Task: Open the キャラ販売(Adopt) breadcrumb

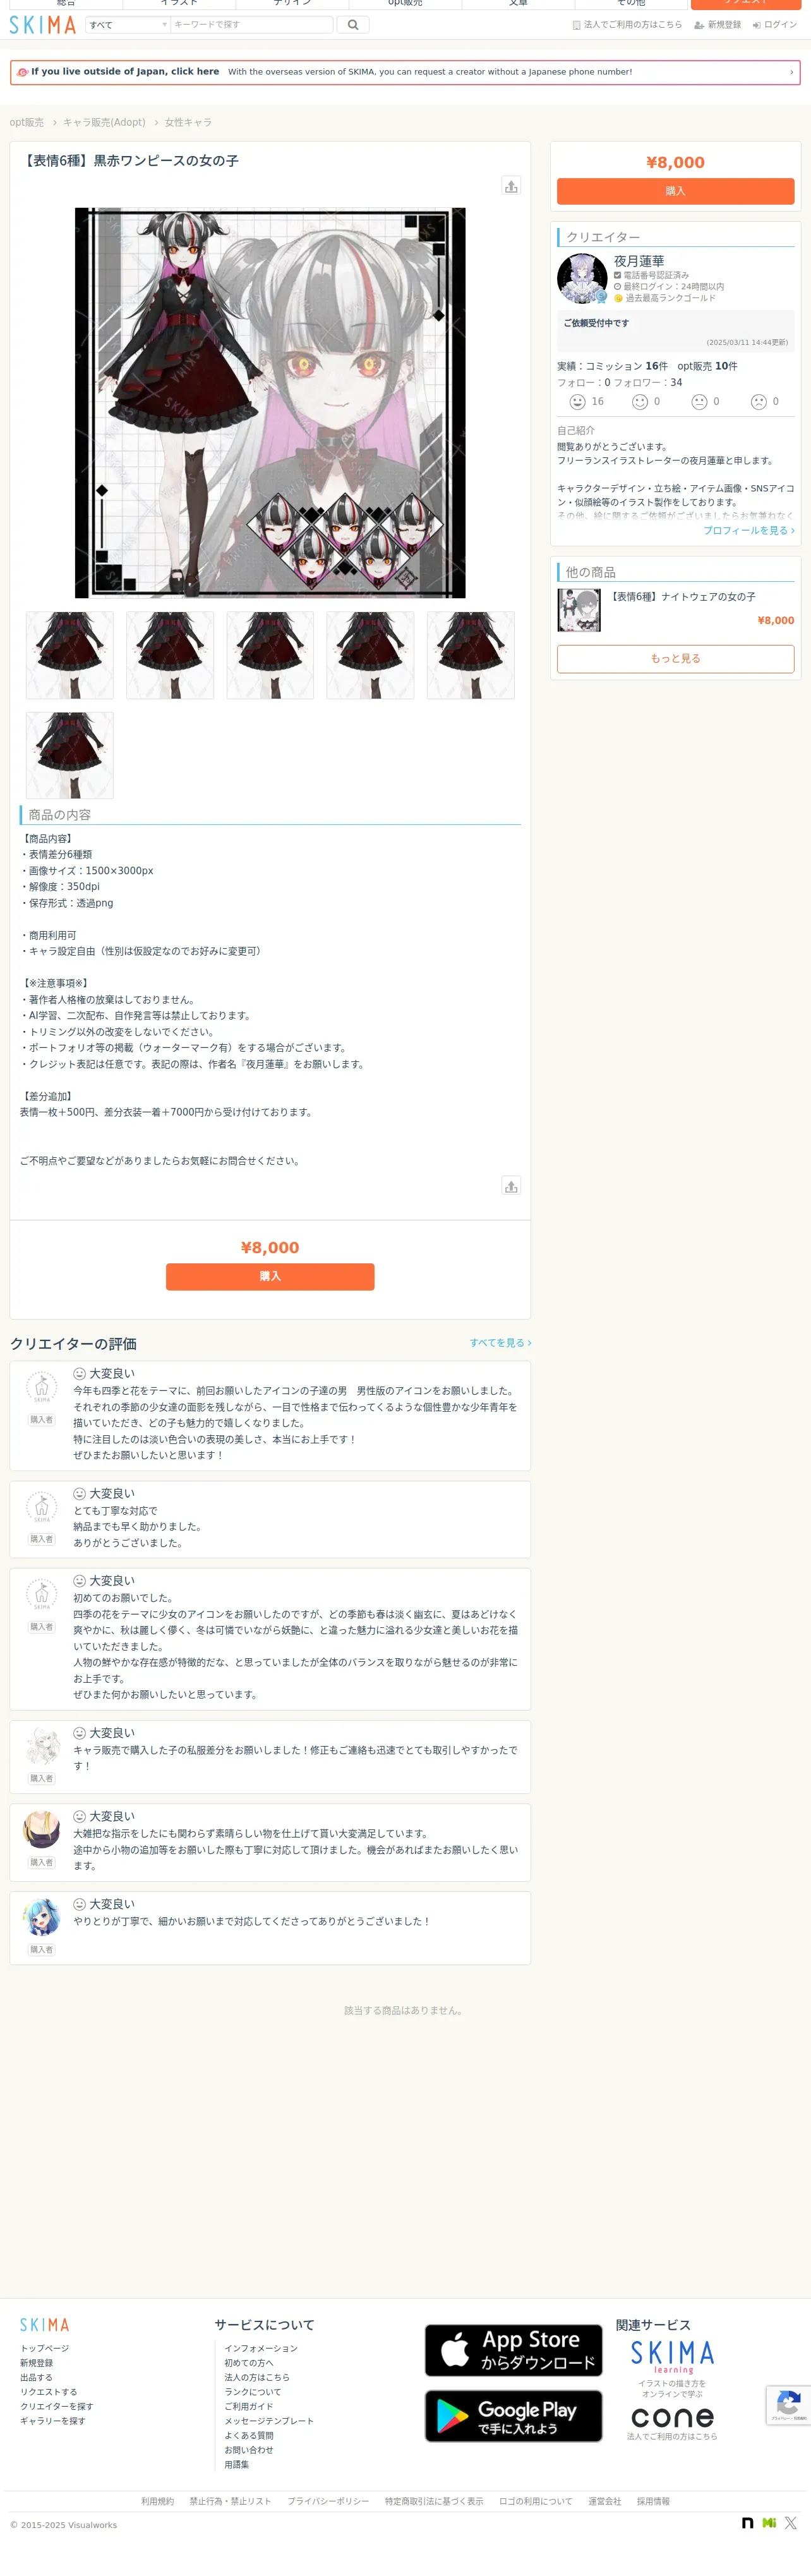Action: tap(104, 122)
